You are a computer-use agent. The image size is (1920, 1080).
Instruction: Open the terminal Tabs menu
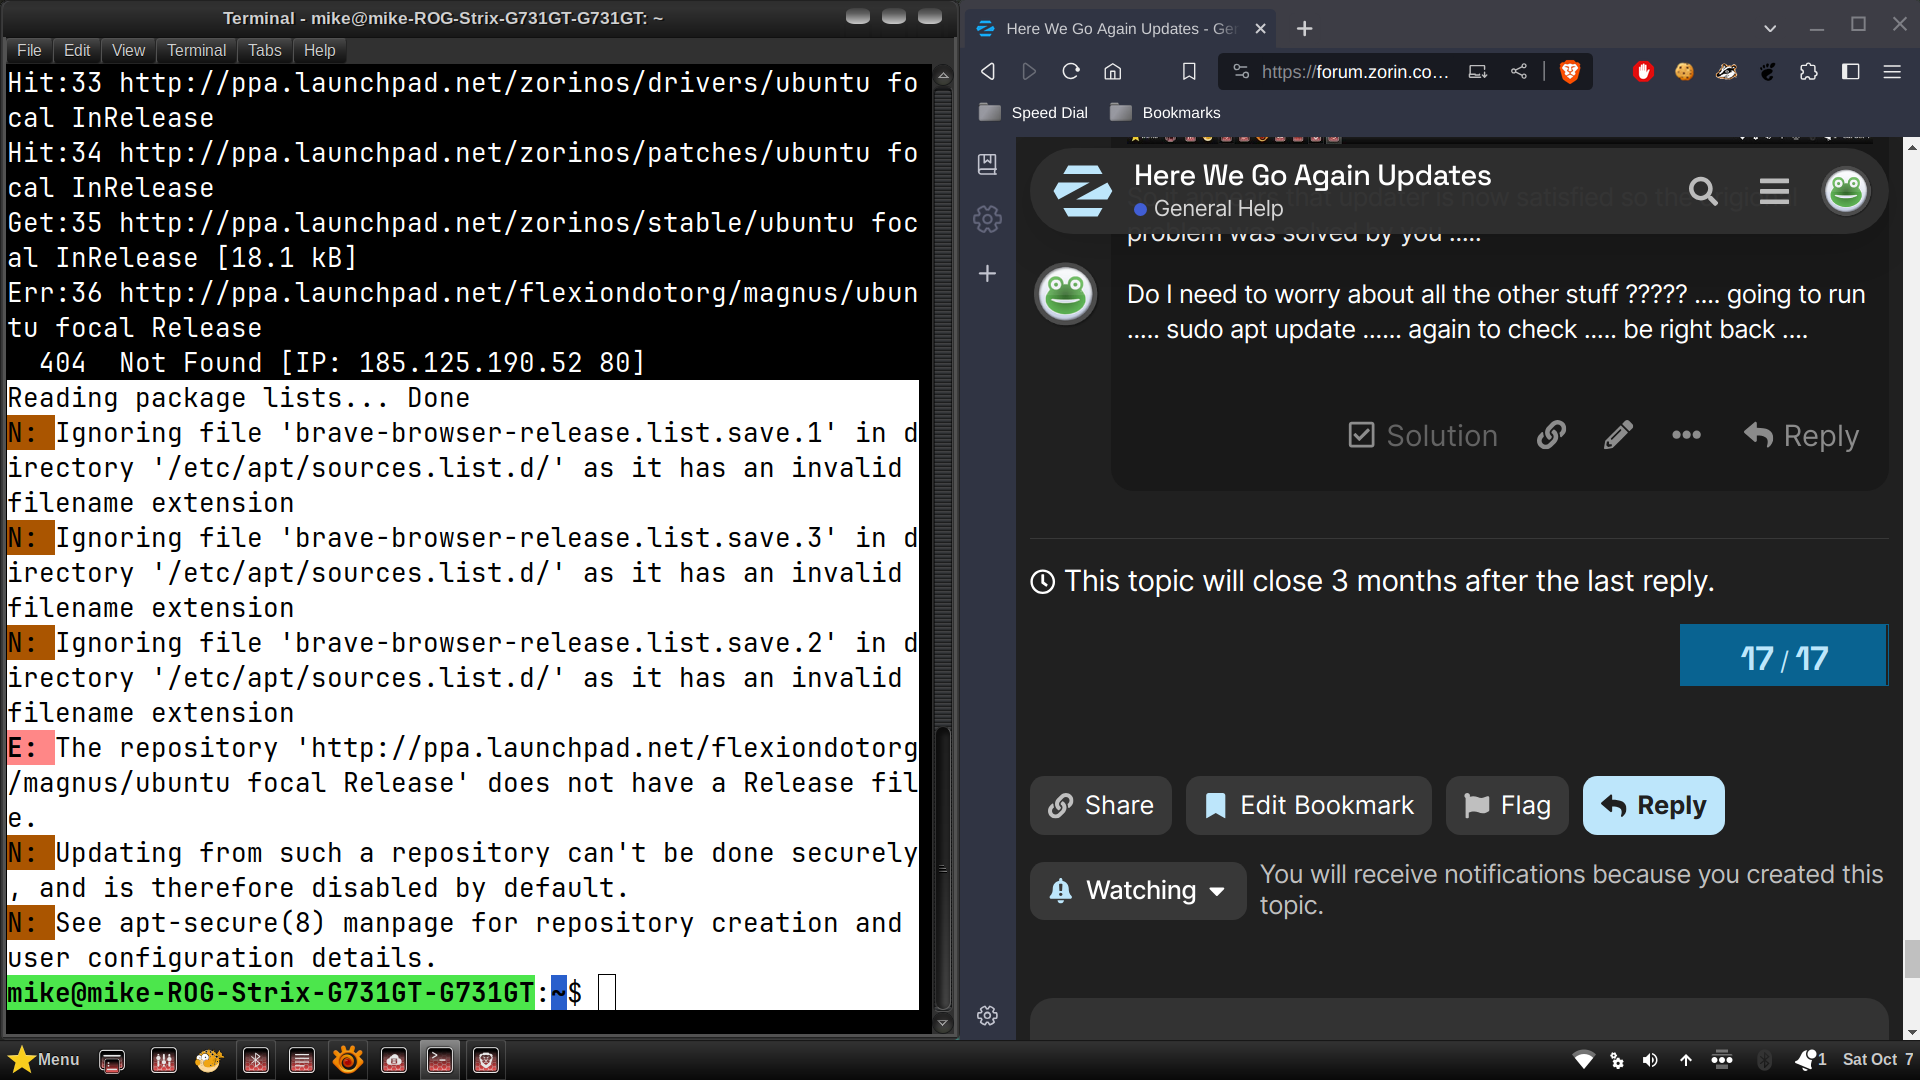[265, 50]
